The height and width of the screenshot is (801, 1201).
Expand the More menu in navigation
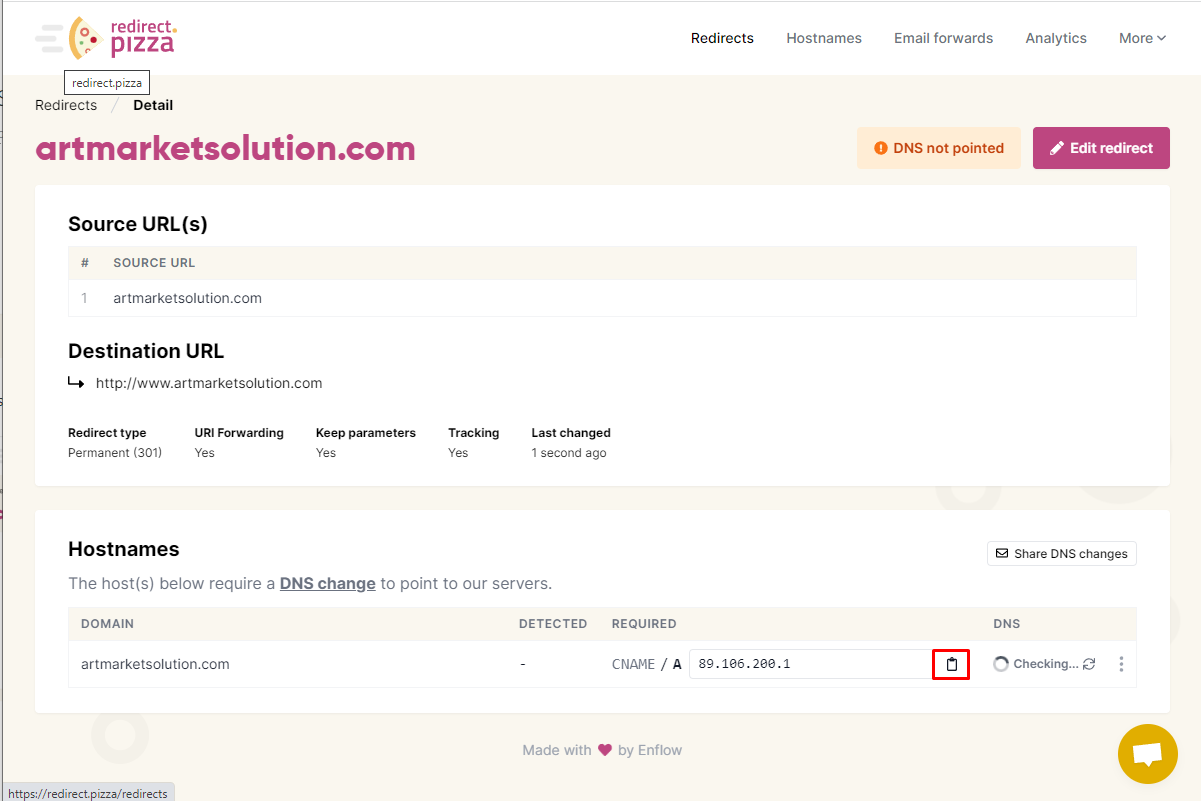[x=1142, y=38]
